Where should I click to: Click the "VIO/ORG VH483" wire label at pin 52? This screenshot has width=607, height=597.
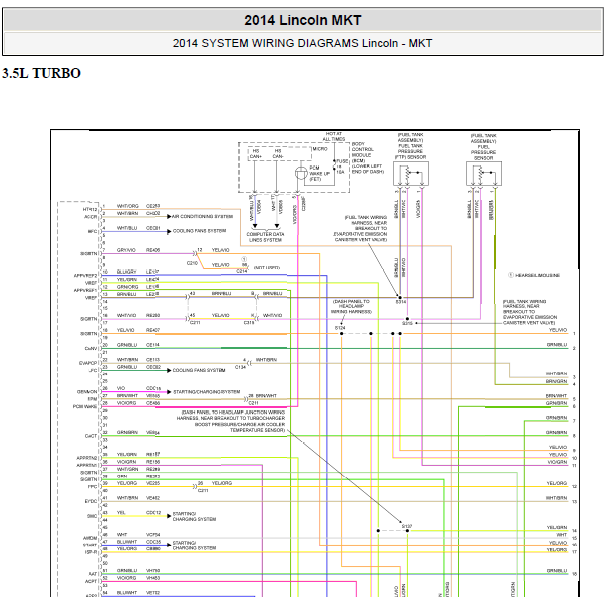pyautogui.click(x=138, y=578)
